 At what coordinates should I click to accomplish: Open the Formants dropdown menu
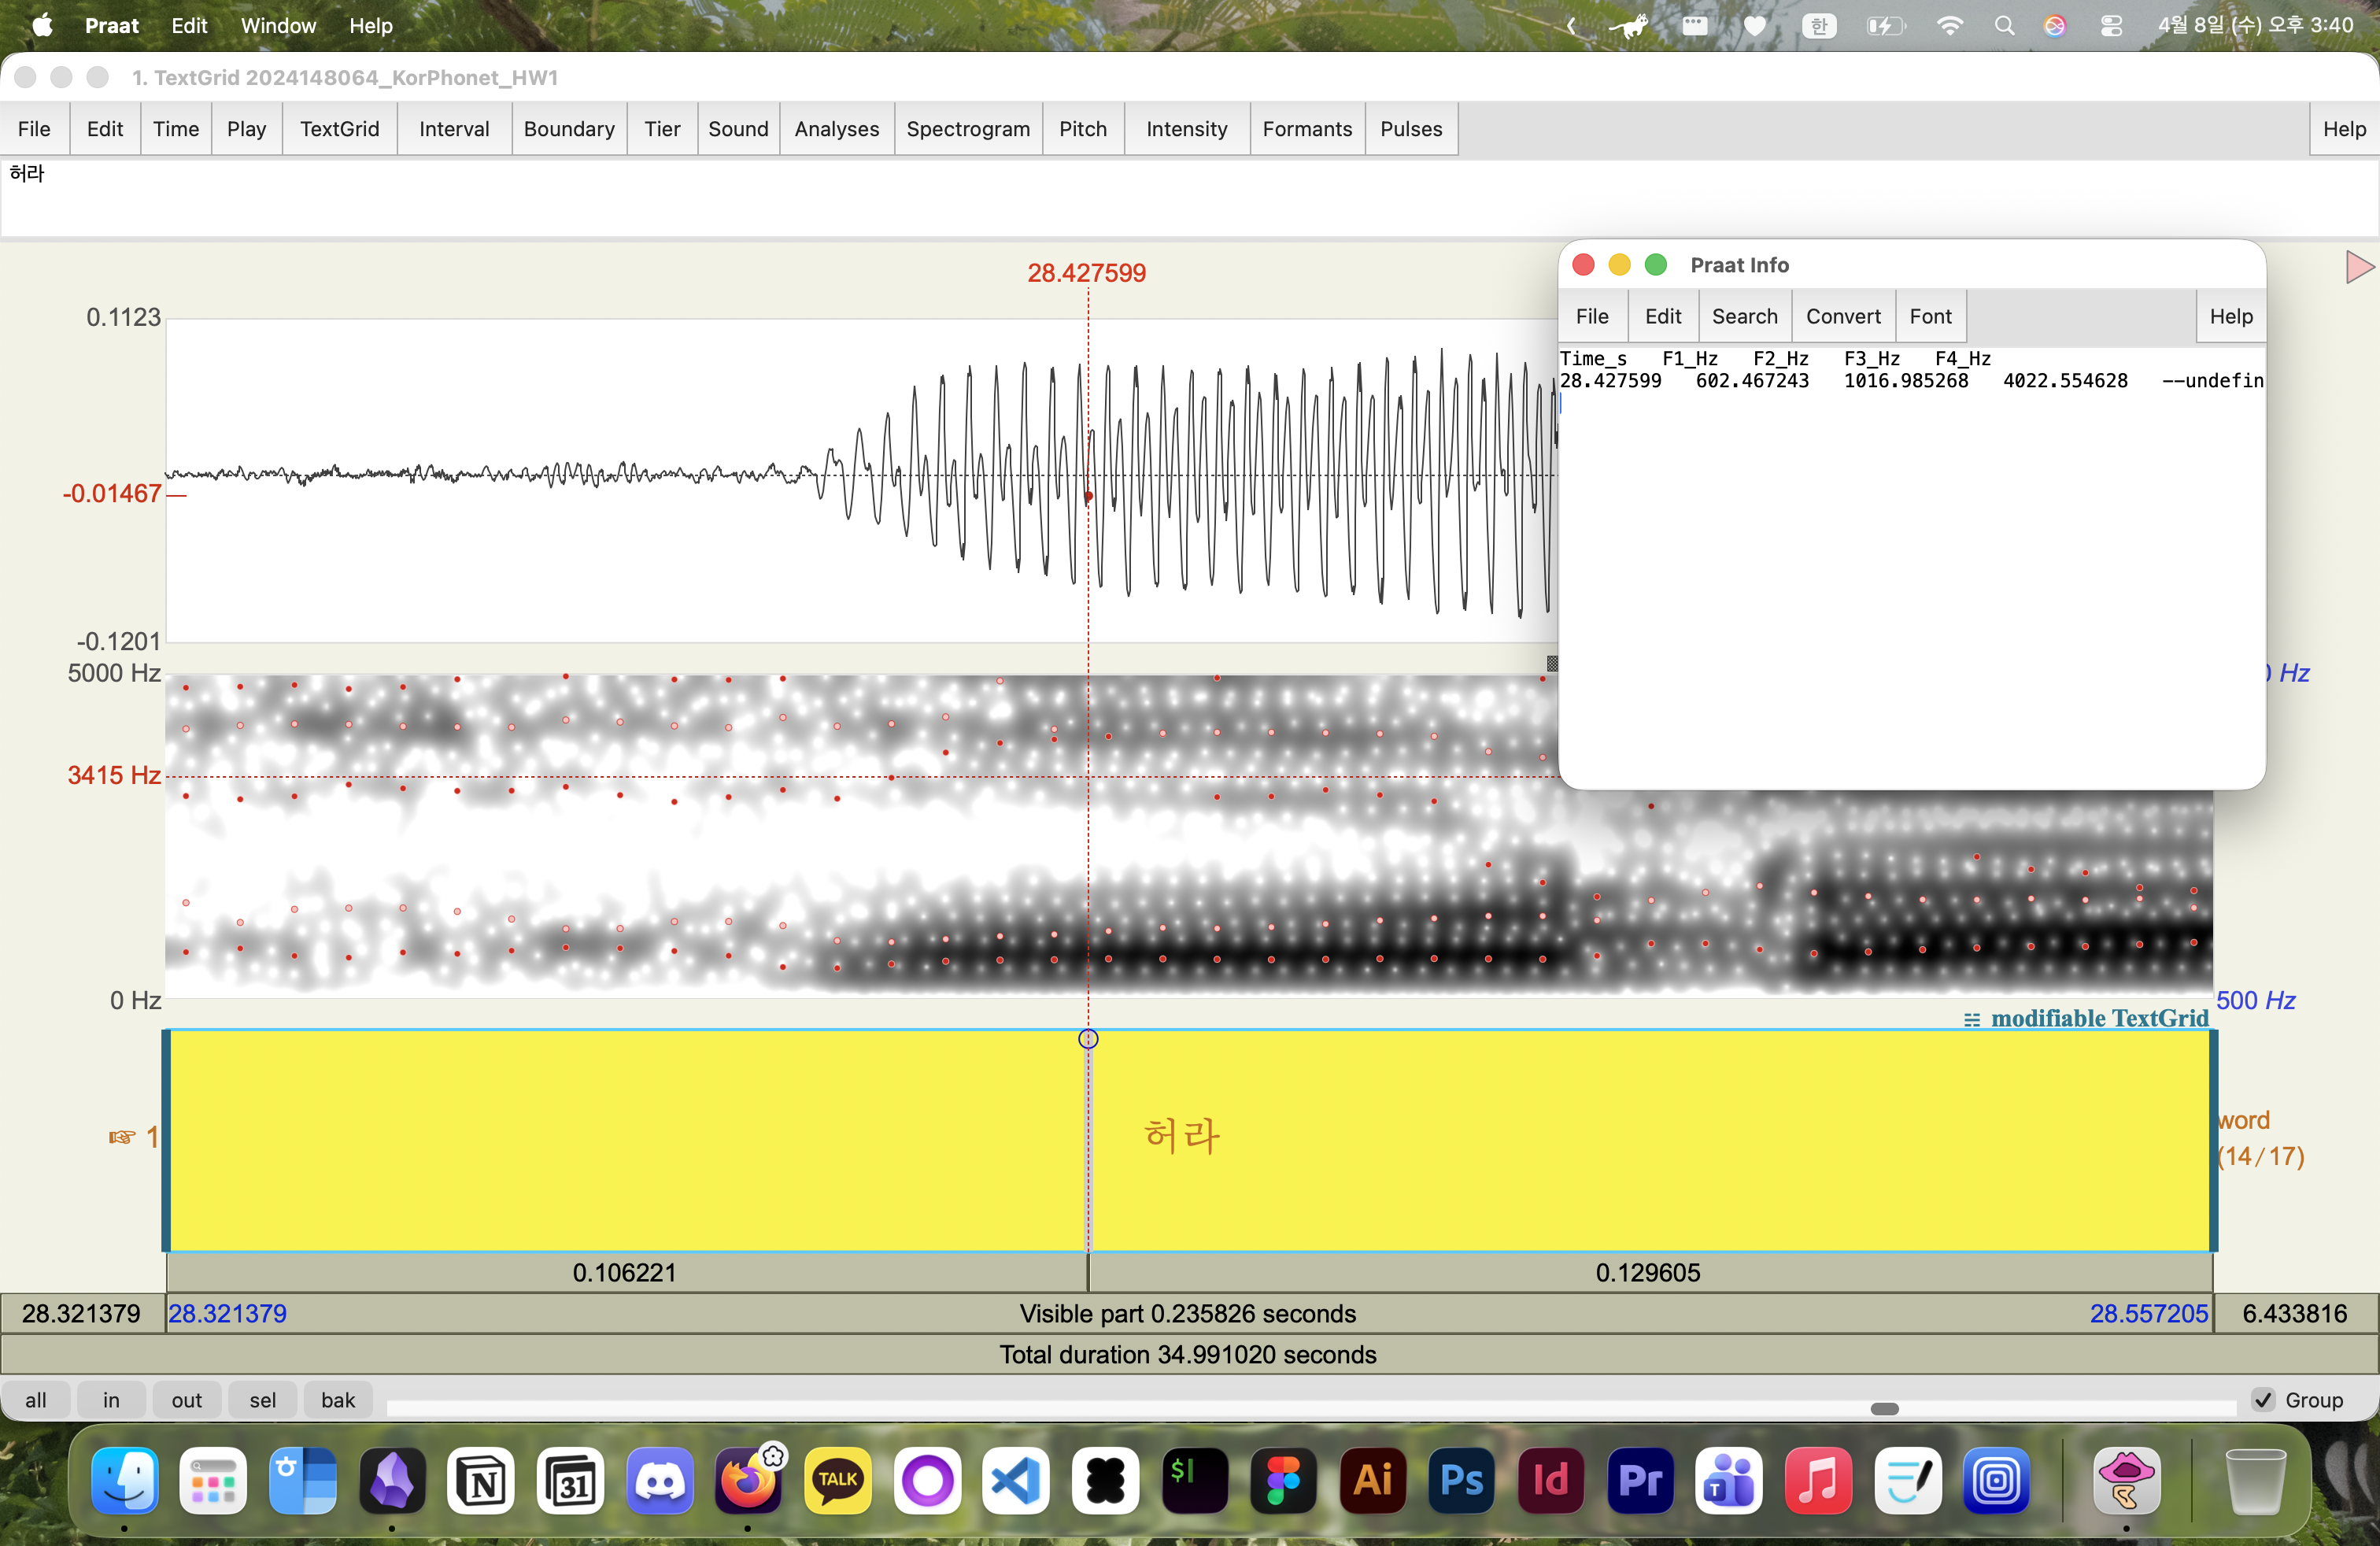click(1306, 129)
